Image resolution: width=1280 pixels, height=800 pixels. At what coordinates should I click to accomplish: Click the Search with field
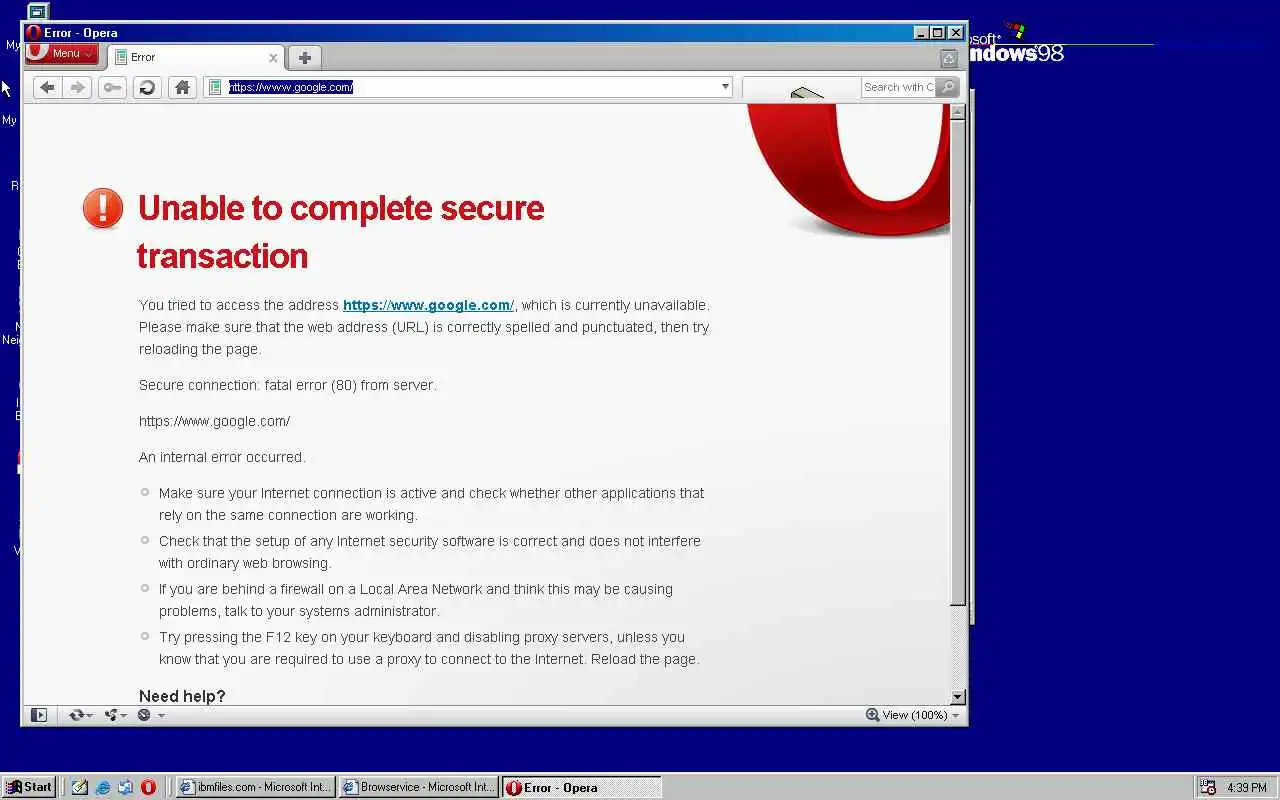tap(897, 87)
